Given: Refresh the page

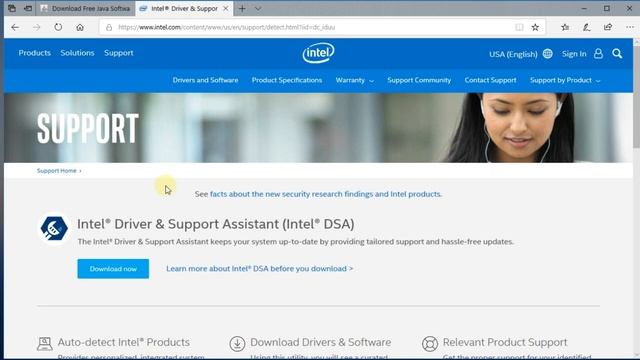Looking at the screenshot, I should (58, 27).
